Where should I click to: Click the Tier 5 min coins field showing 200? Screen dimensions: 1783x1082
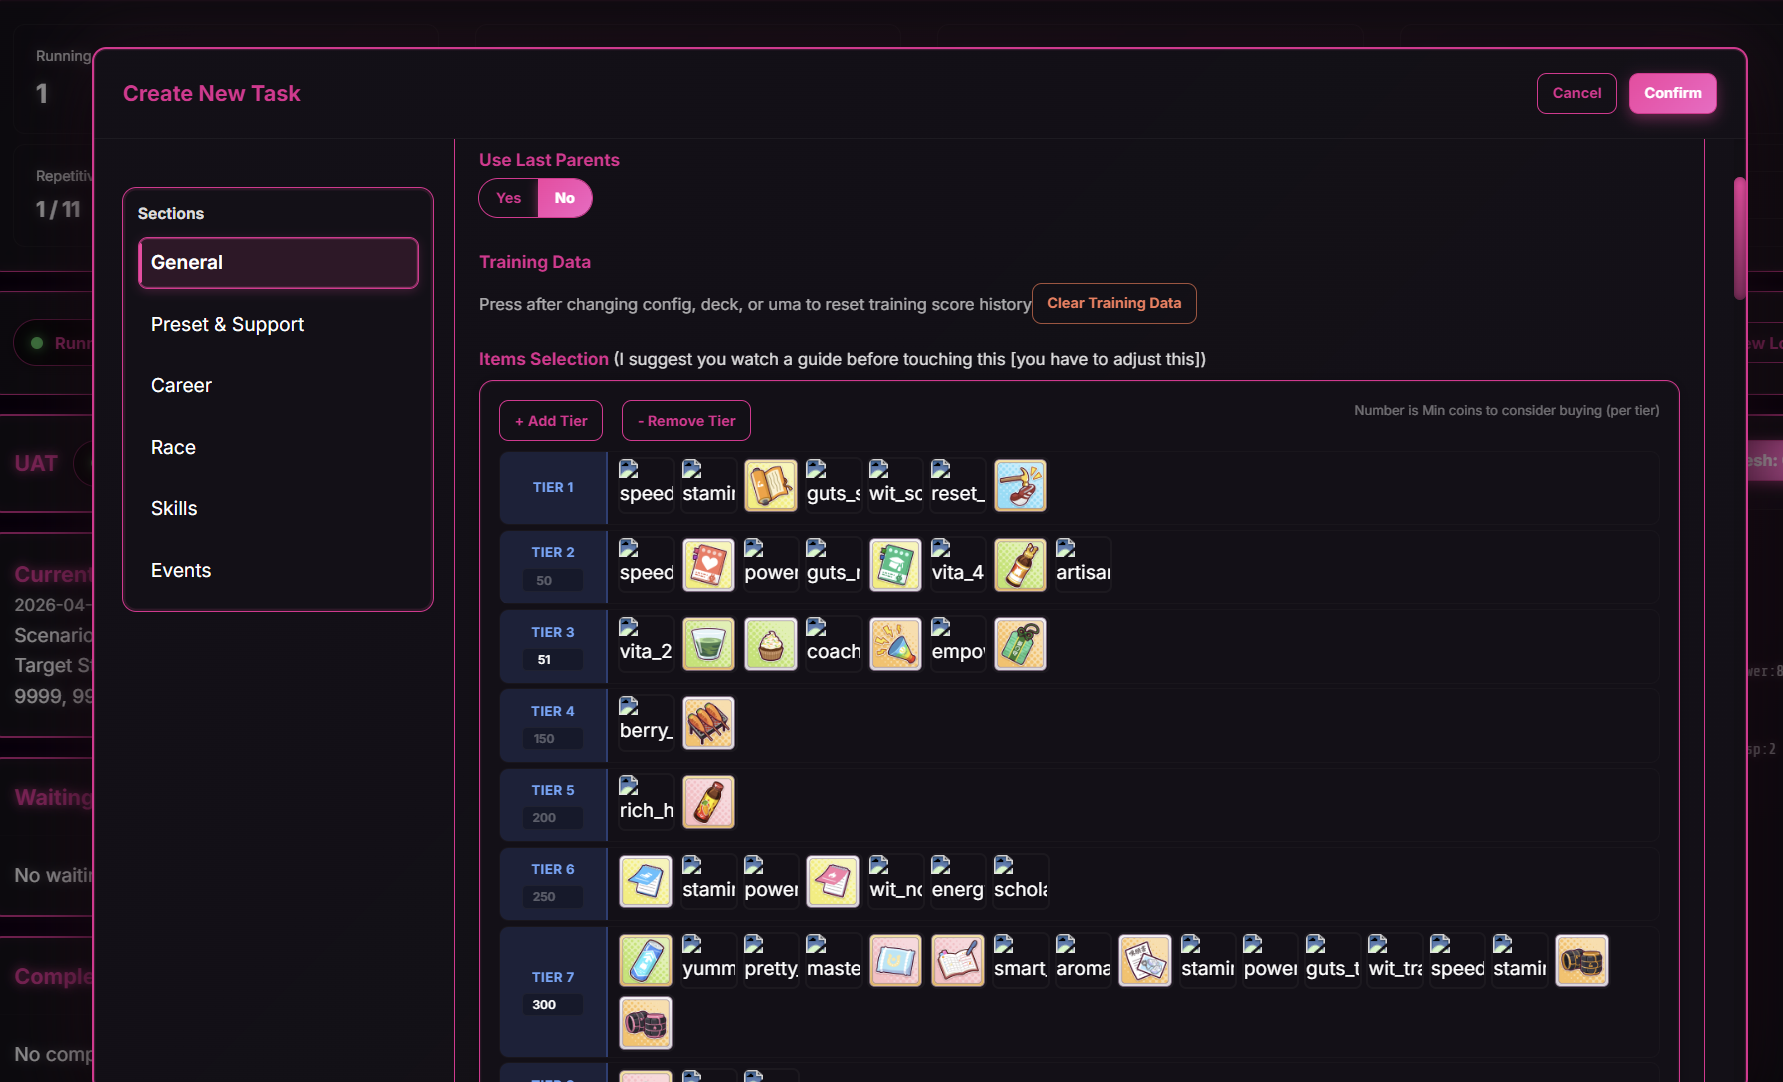pos(553,817)
